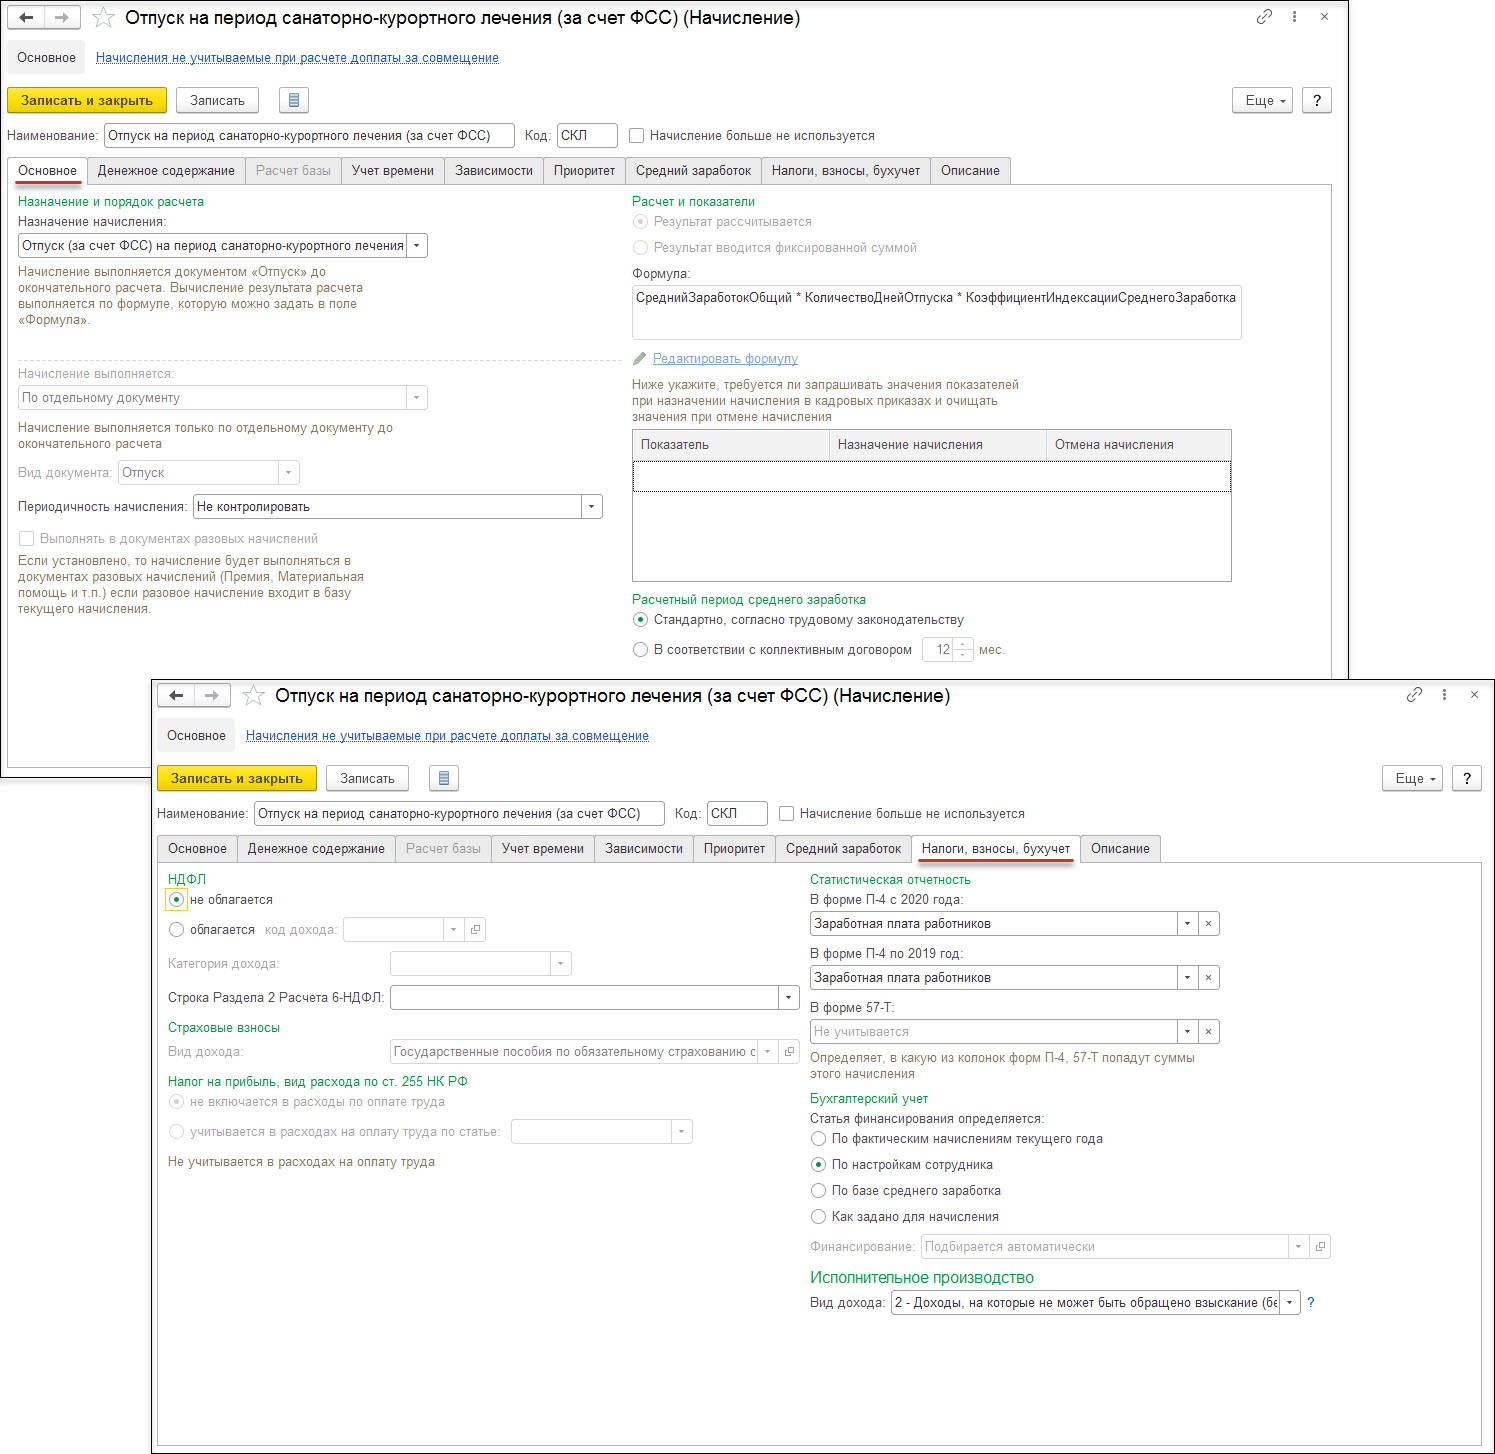This screenshot has height=1454, width=1495.
Task: Select НДФЛ облагается option
Action: (177, 930)
